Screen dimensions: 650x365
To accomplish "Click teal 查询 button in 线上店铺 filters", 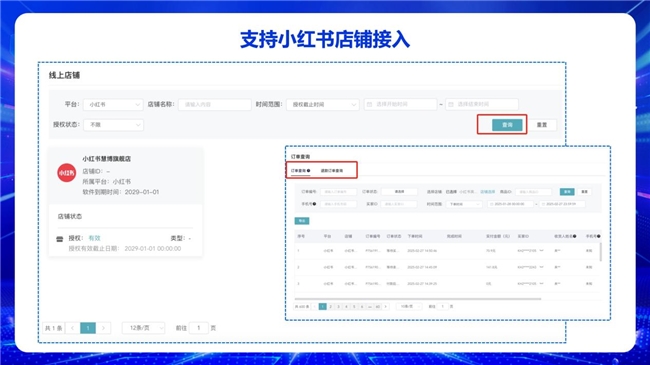I will coord(507,124).
